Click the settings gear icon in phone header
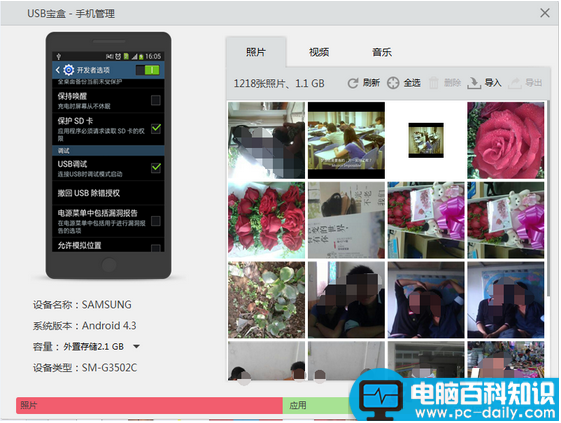 [x=69, y=70]
